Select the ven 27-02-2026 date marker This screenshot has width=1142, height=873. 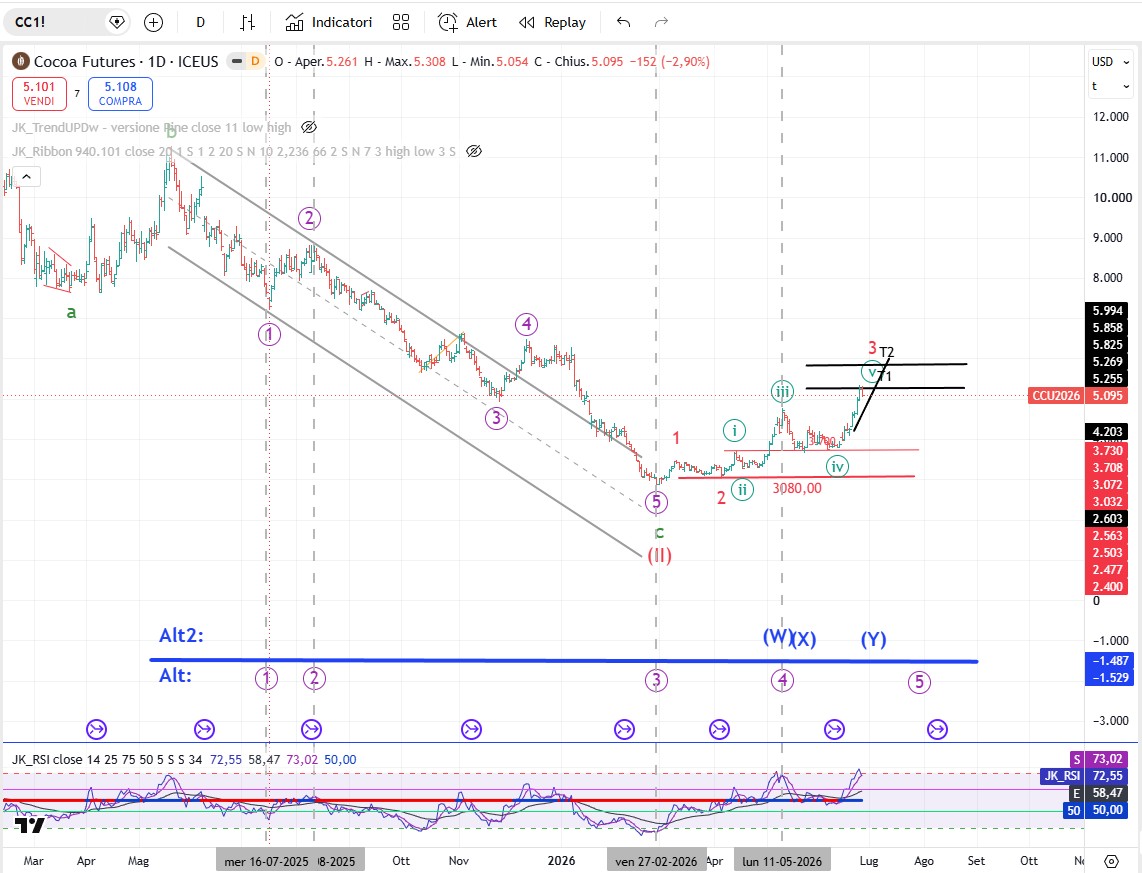point(656,861)
